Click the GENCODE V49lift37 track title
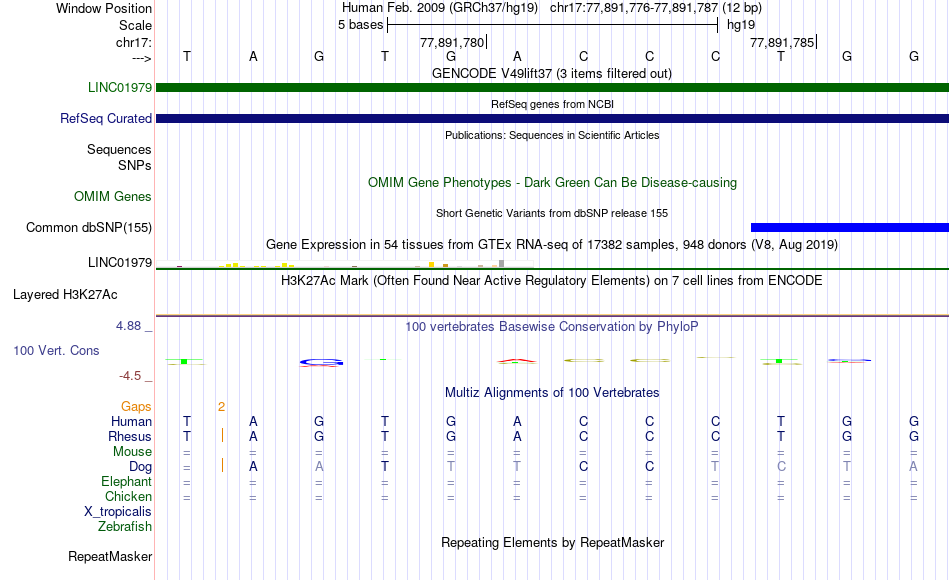The image size is (950, 580). 552,73
